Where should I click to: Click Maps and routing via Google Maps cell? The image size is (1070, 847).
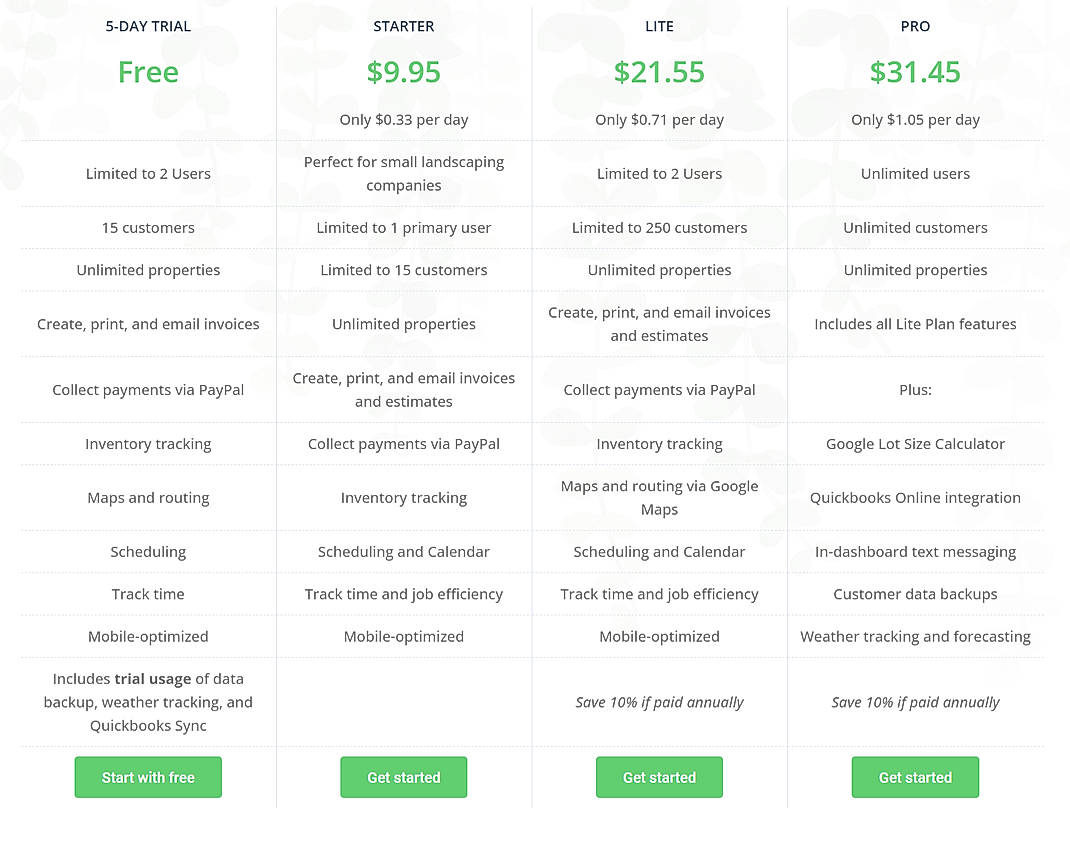659,497
